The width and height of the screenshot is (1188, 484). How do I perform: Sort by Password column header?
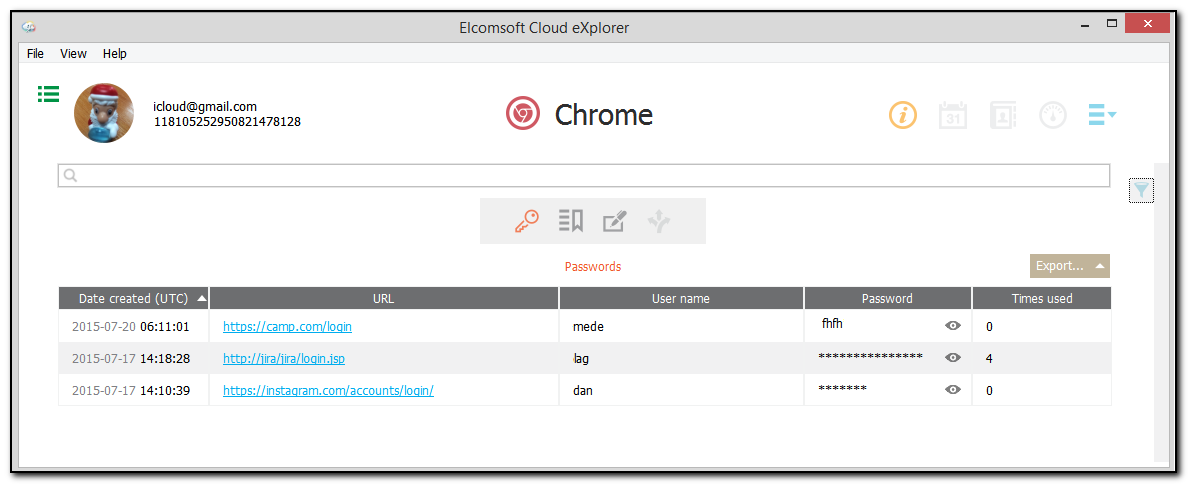coord(887,298)
